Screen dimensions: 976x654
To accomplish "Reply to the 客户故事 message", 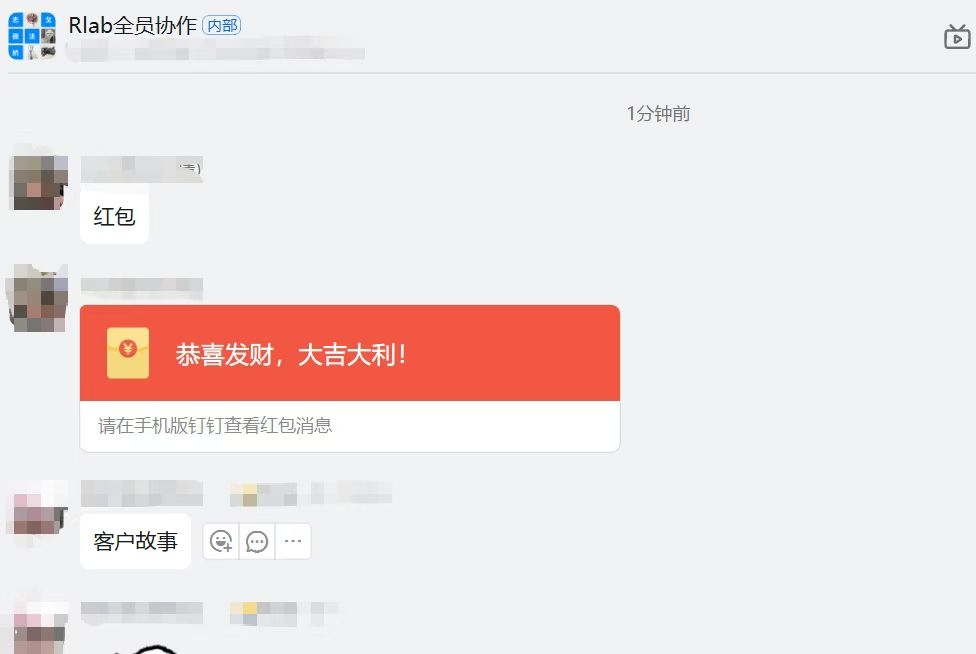I will coord(257,541).
